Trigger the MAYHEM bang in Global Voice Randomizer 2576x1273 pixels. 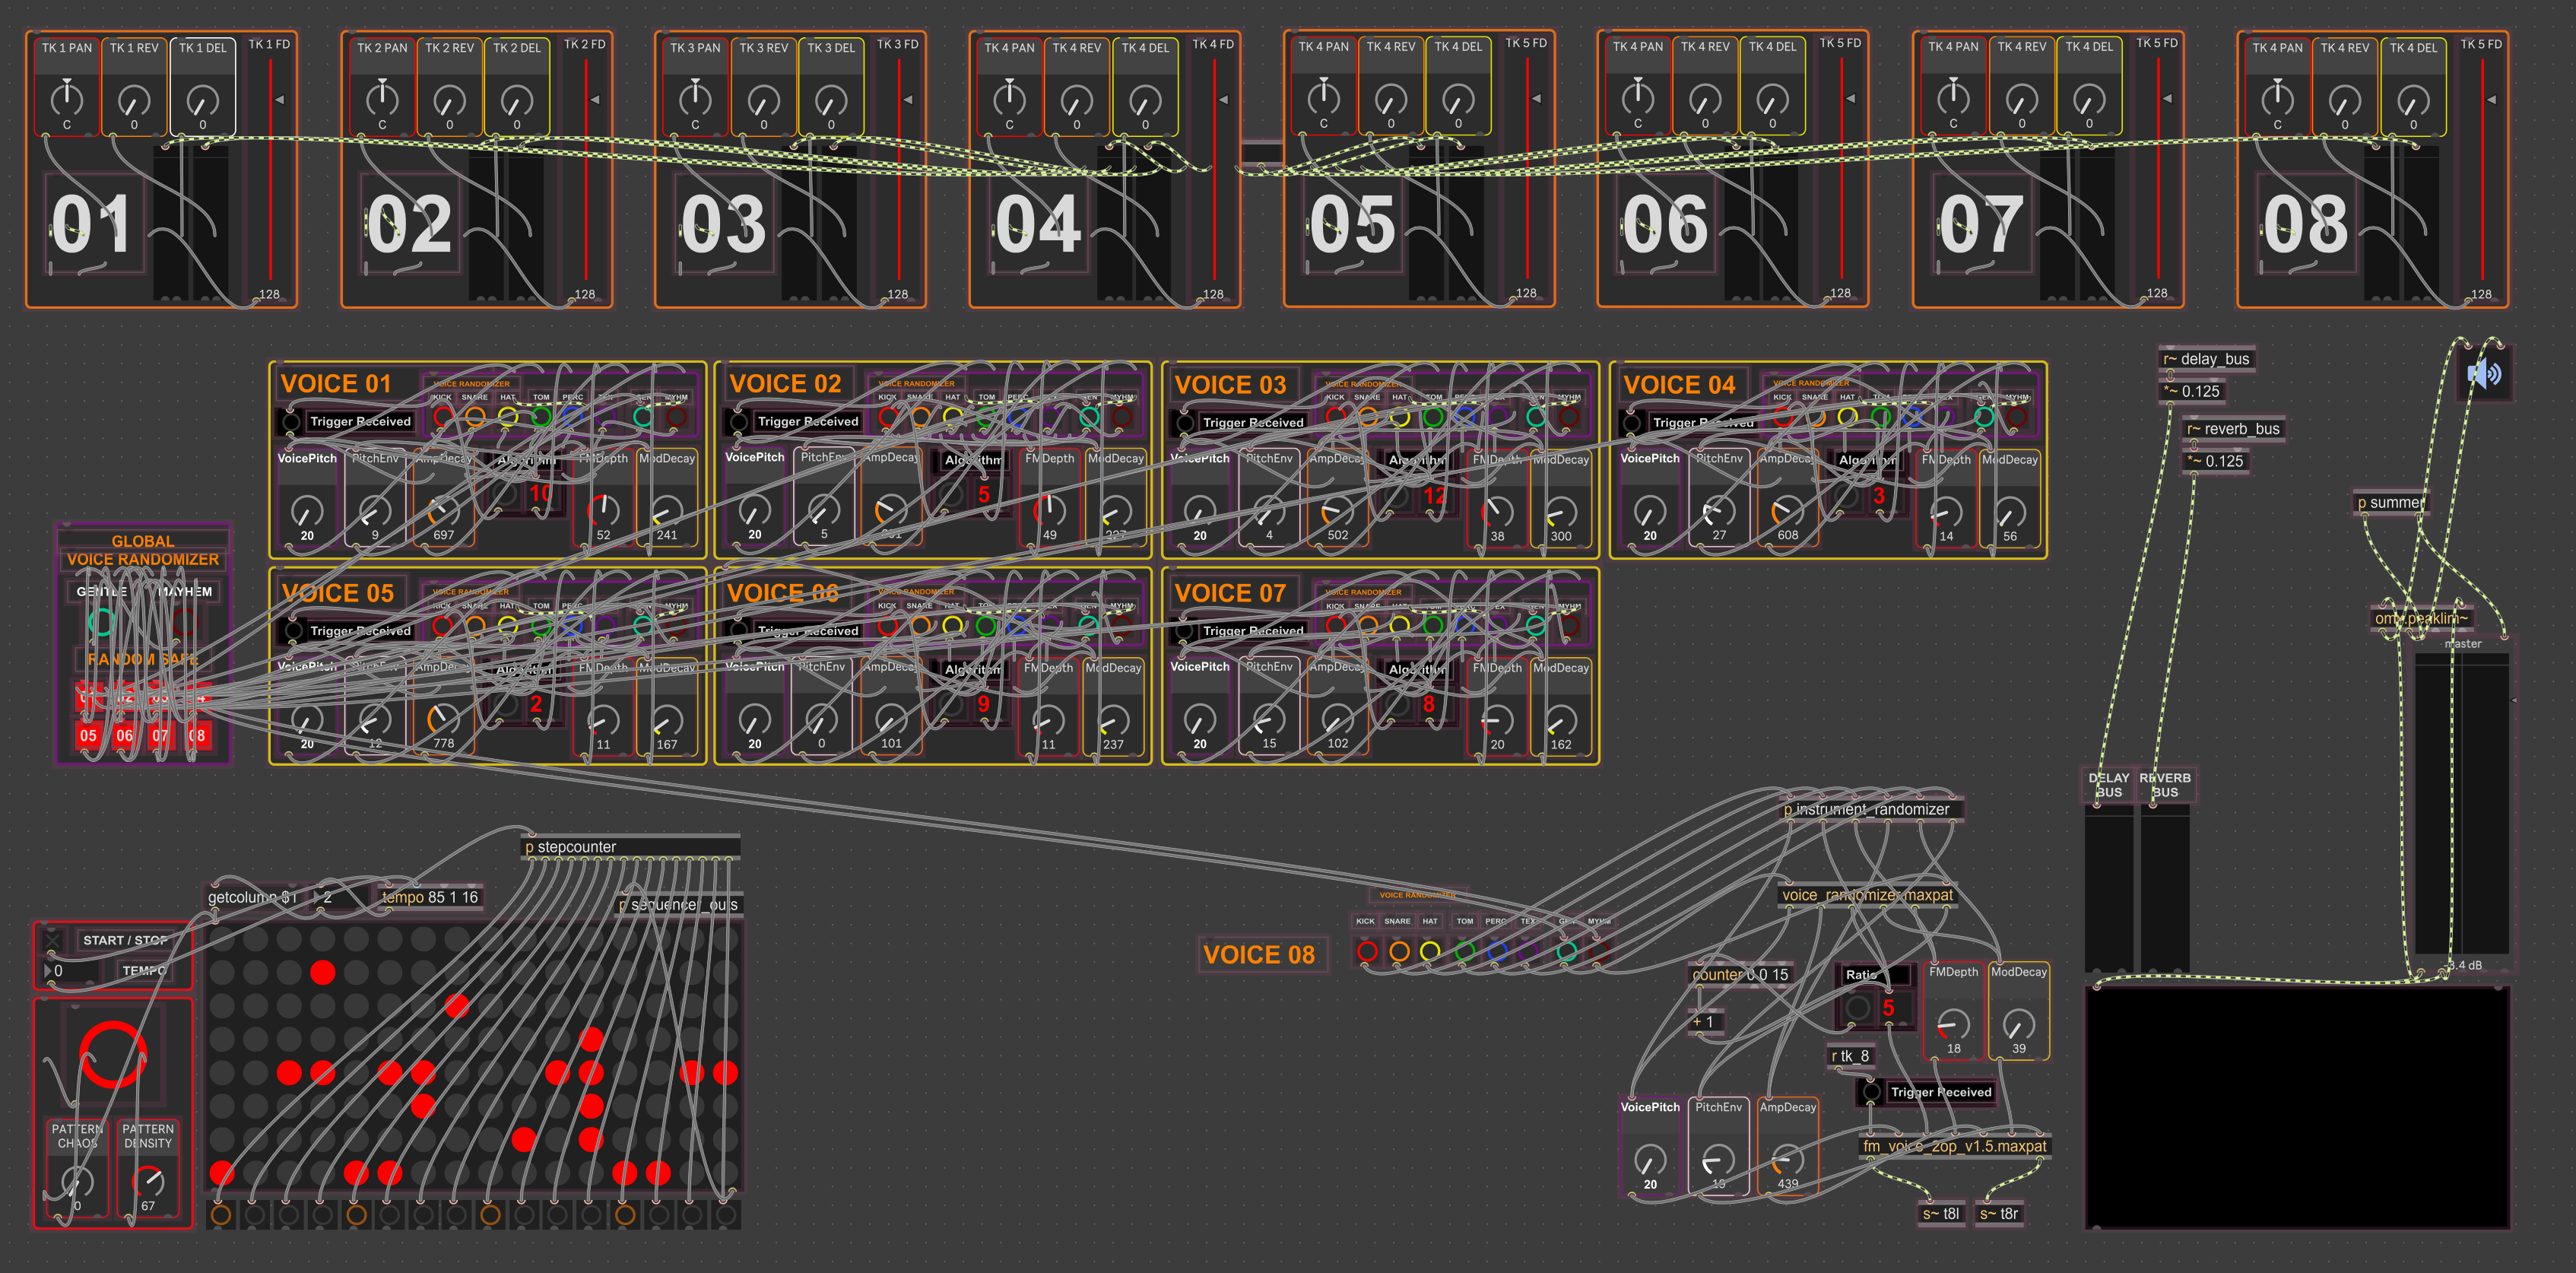(x=187, y=622)
